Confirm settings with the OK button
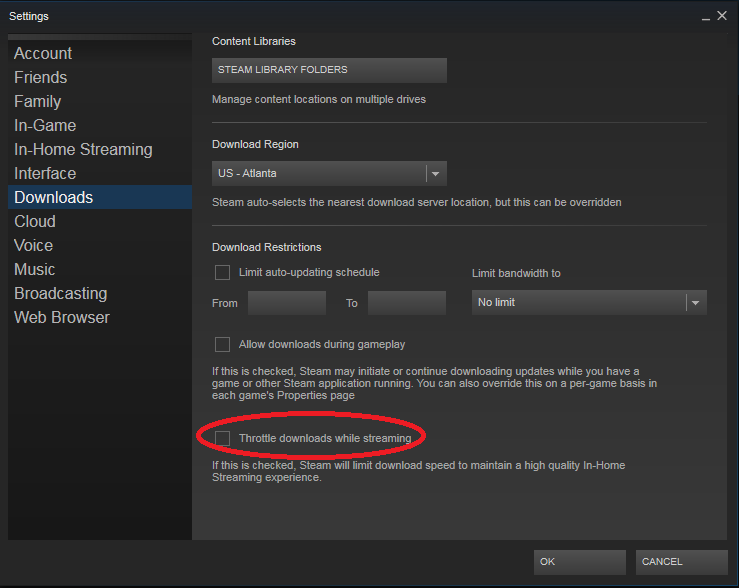Screen dimensions: 739x588 point(580,562)
